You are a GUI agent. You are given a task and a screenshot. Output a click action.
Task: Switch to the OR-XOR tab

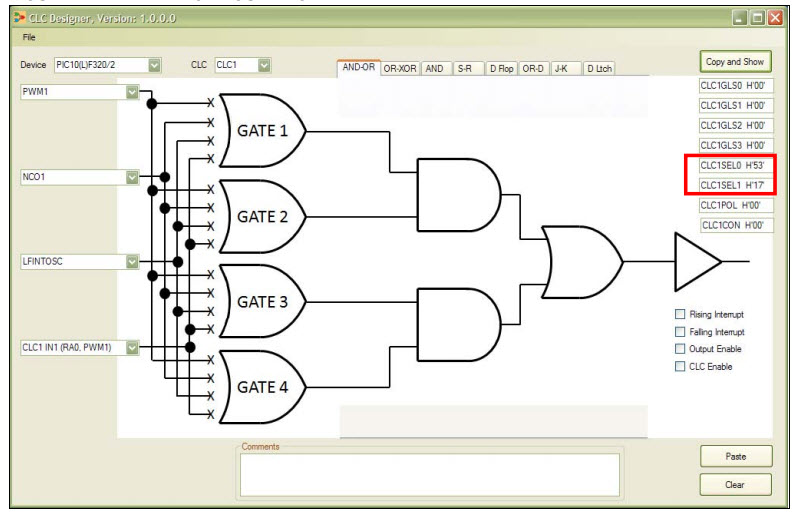(399, 69)
